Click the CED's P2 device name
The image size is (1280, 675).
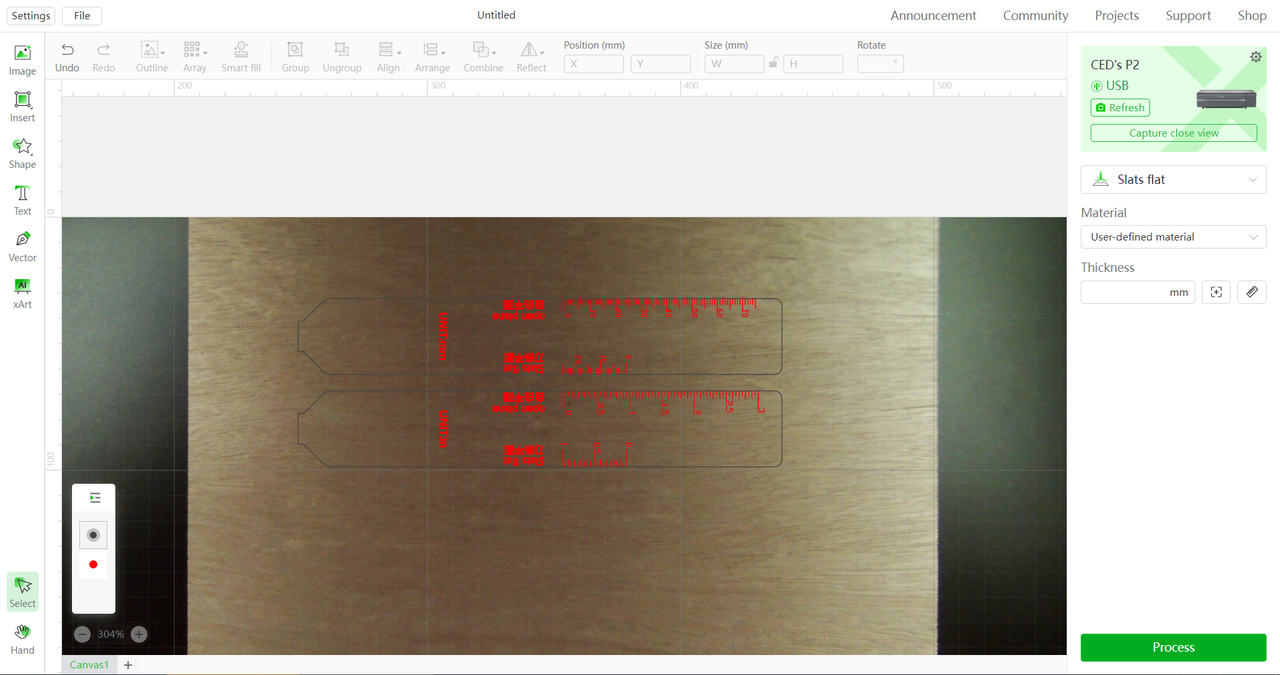1115,64
